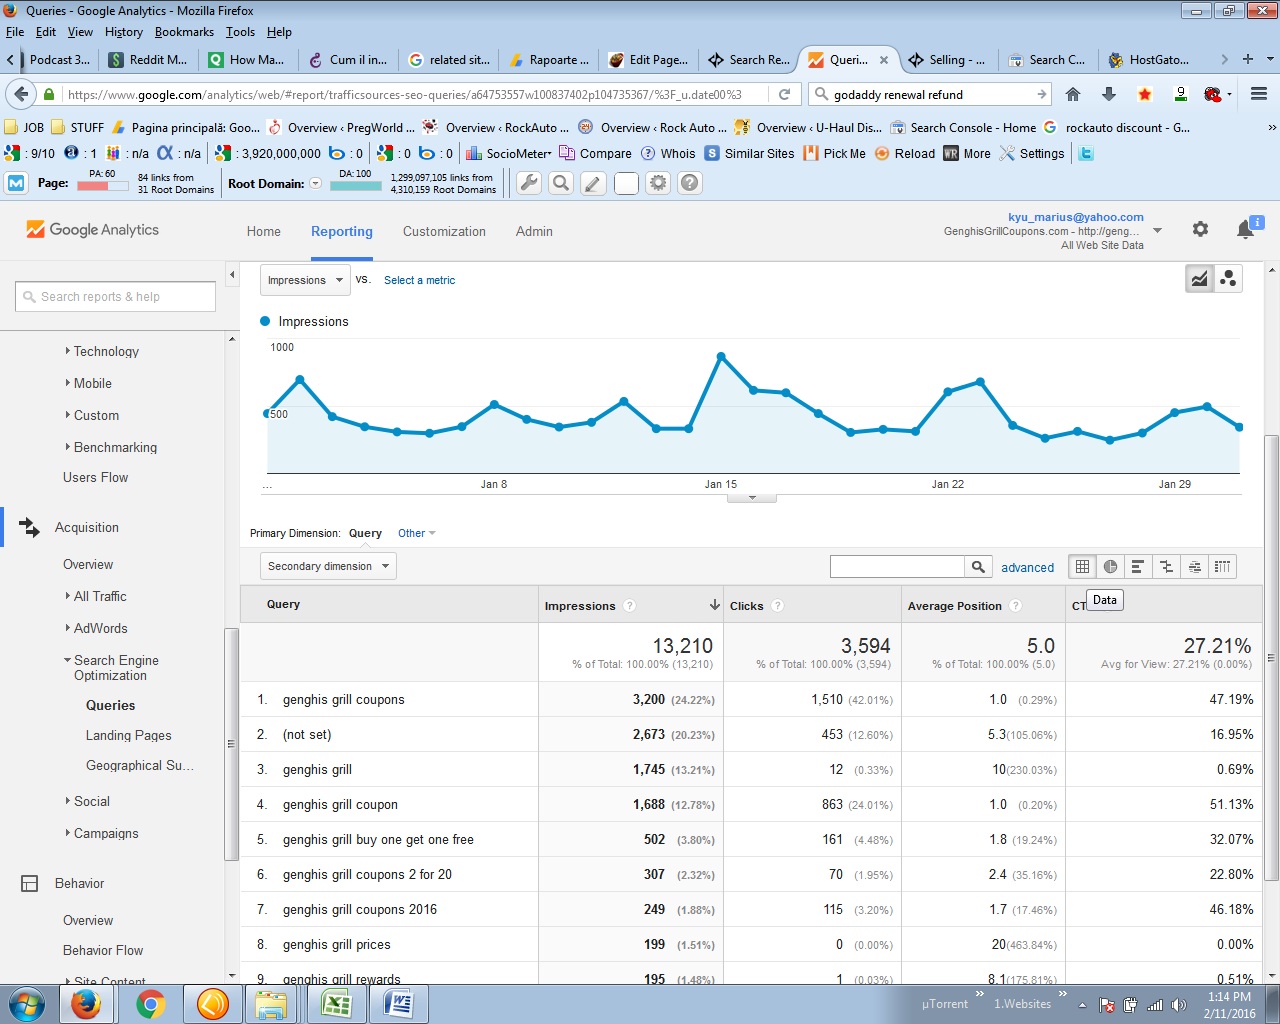Screen dimensions: 1280x1024
Task: Open the Bookmarks menu in Firefox
Action: [184, 32]
